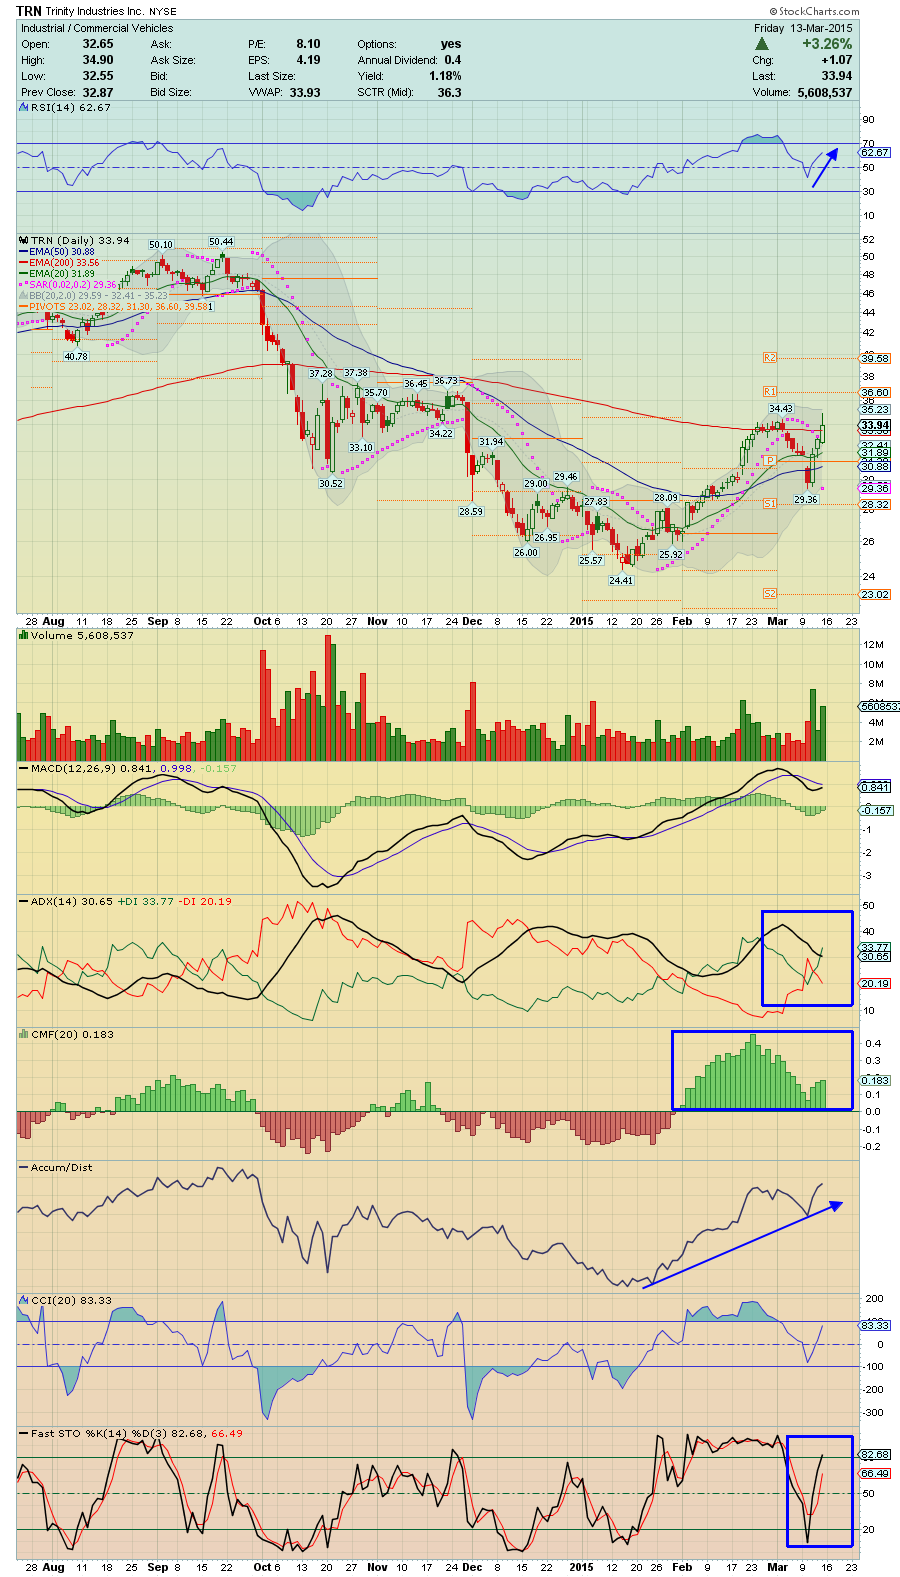The width and height of the screenshot is (900, 1577).
Task: Click the CCI(20) 83.33 label
Action: point(71,1300)
